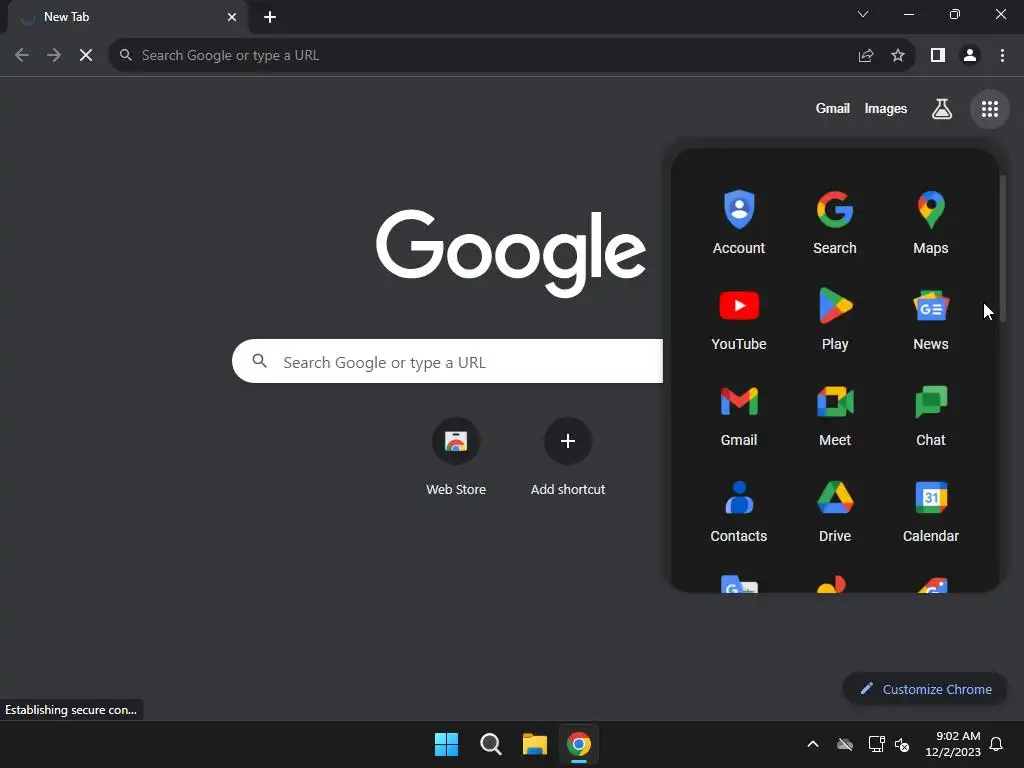Click the Chrome taskbar icon

(x=579, y=744)
